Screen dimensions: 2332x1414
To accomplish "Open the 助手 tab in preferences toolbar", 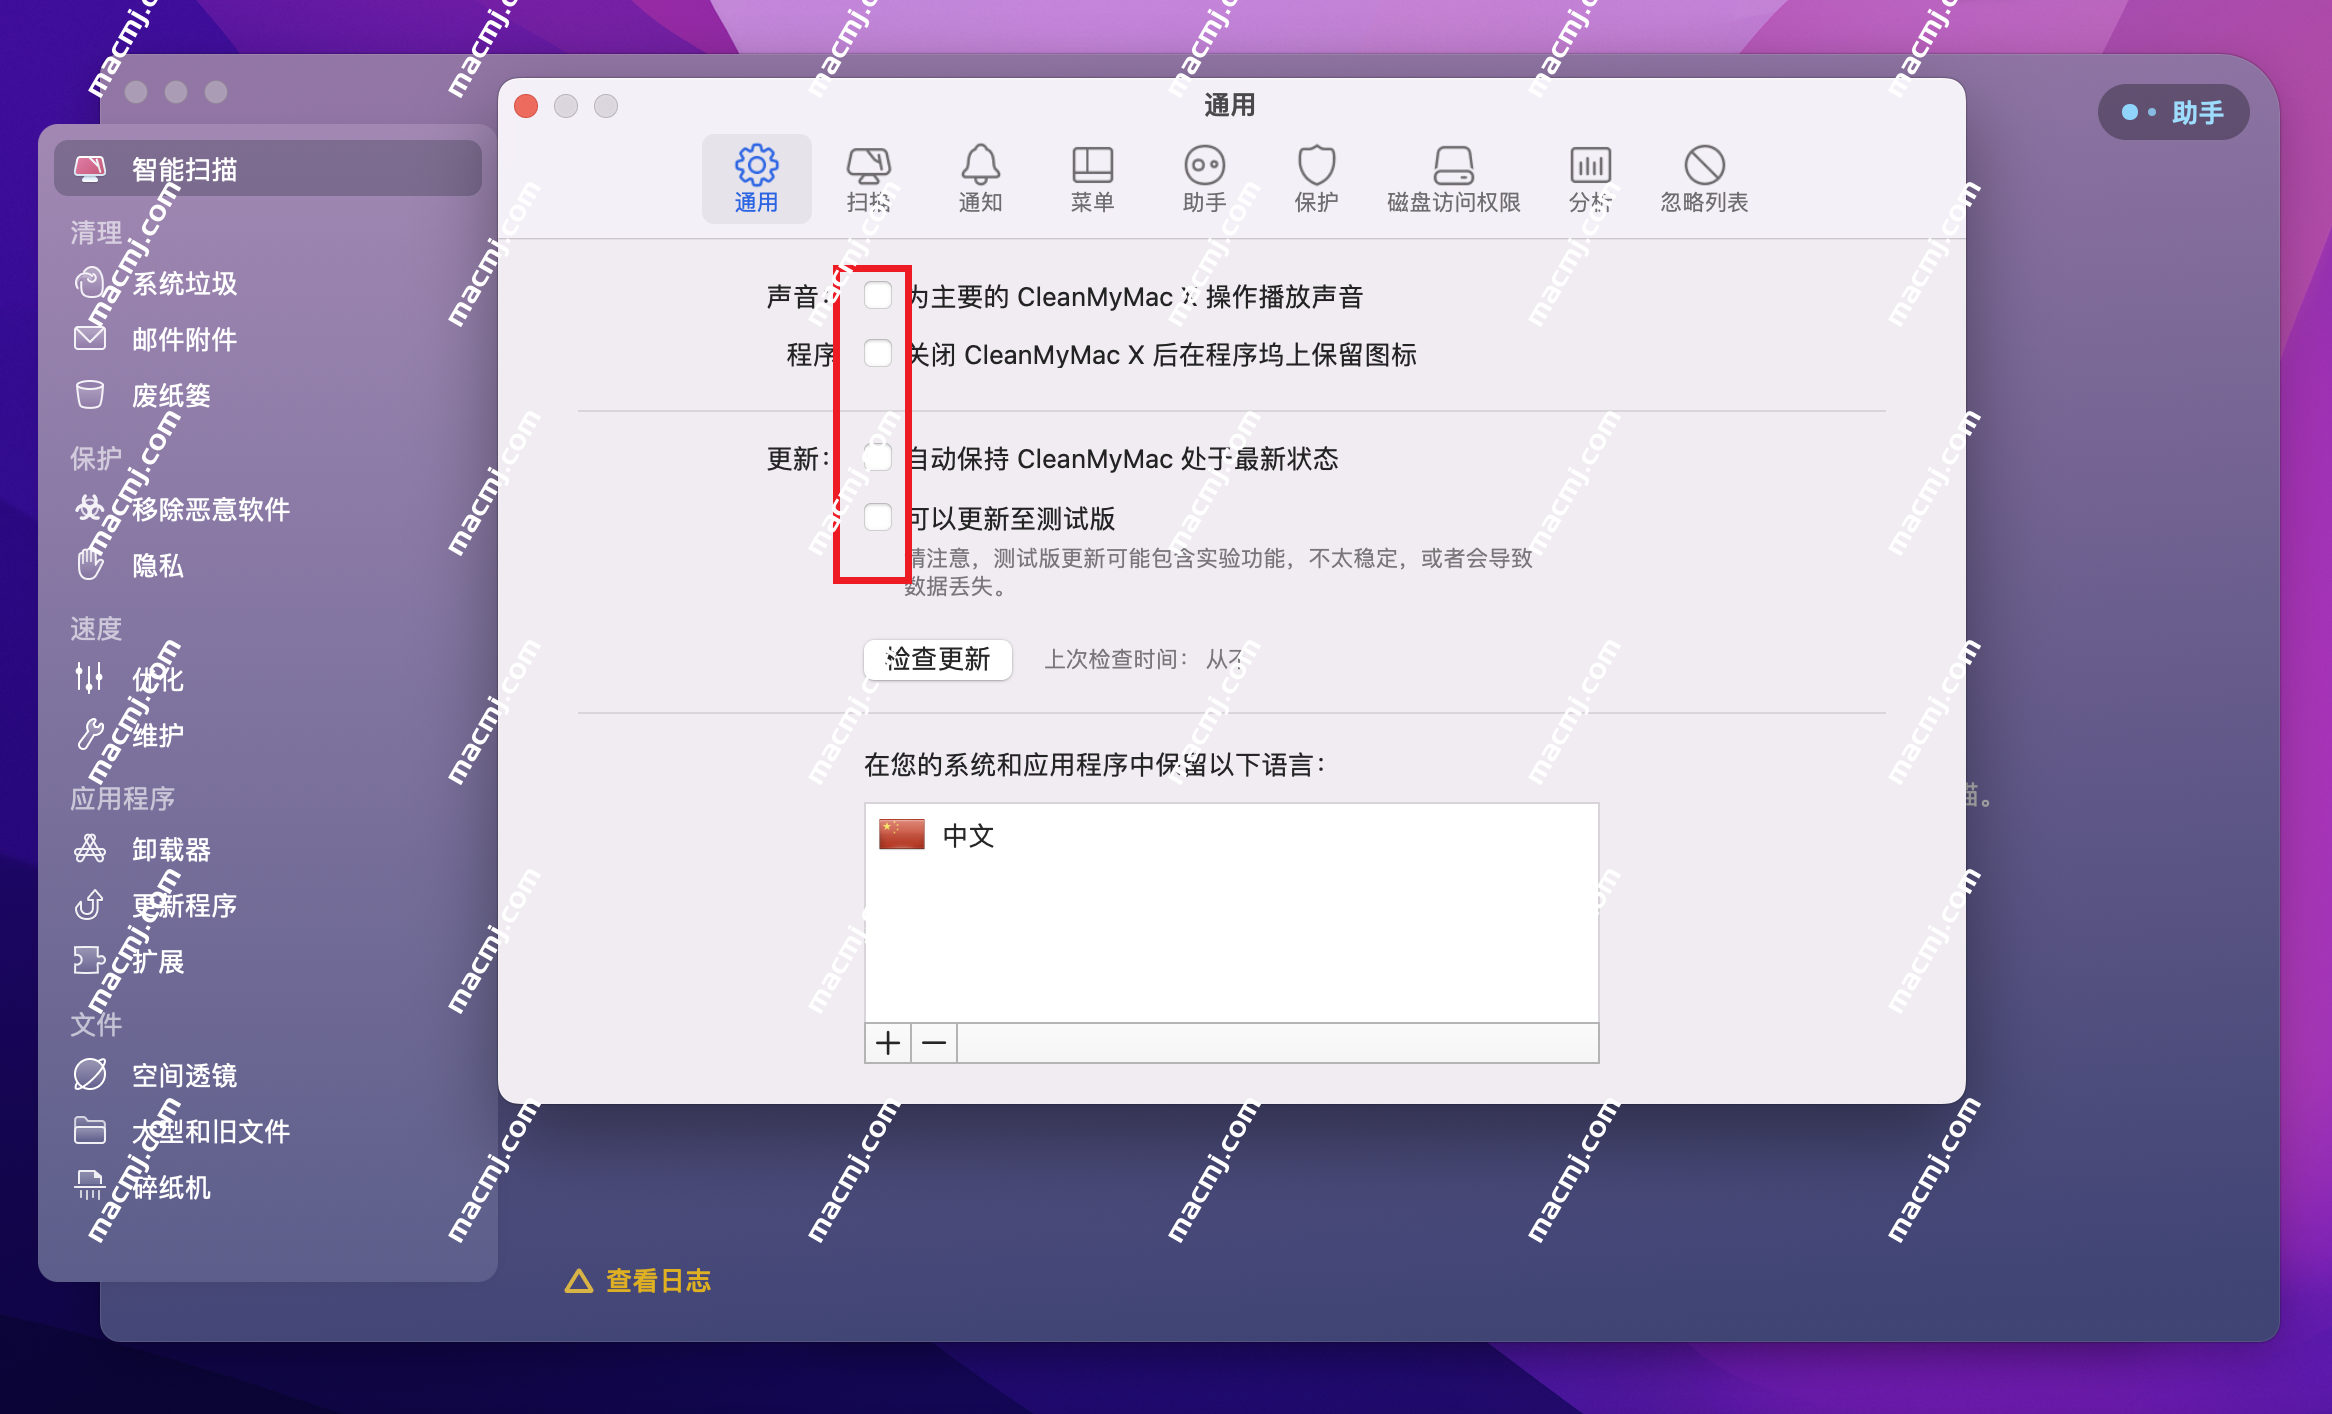I will [x=1204, y=179].
